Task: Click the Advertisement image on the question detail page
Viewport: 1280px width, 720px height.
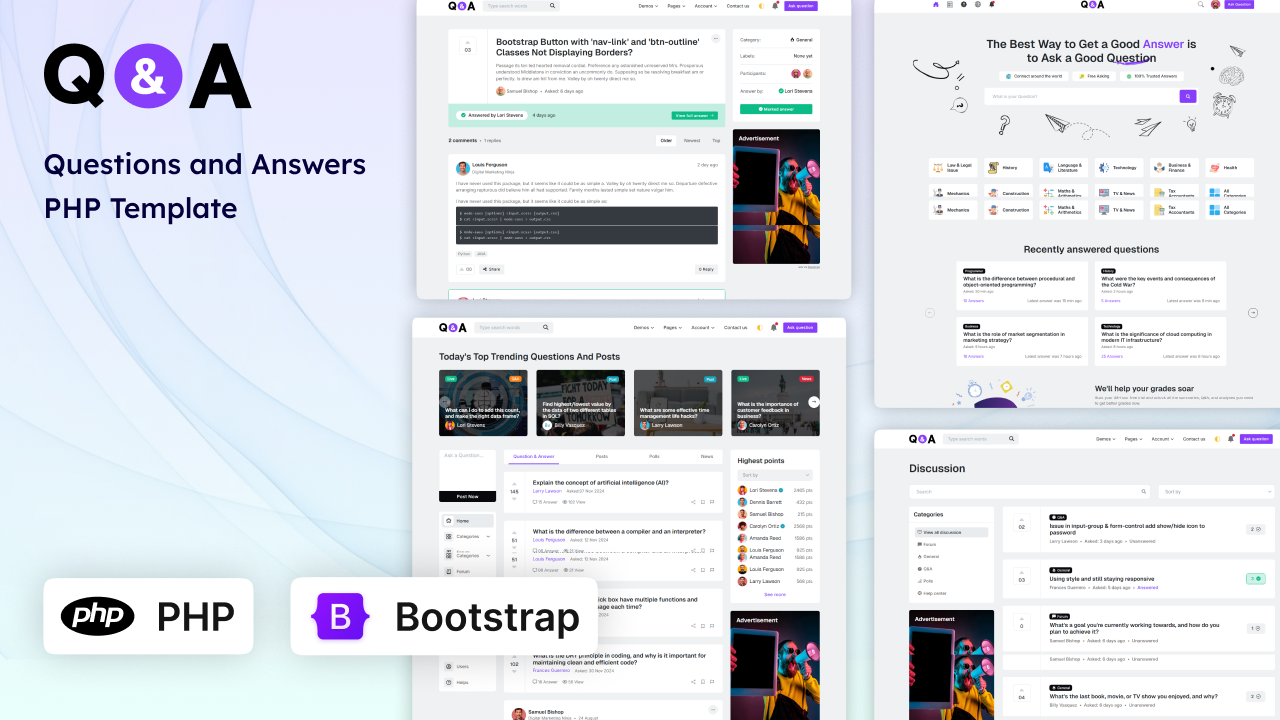Action: coord(776,197)
